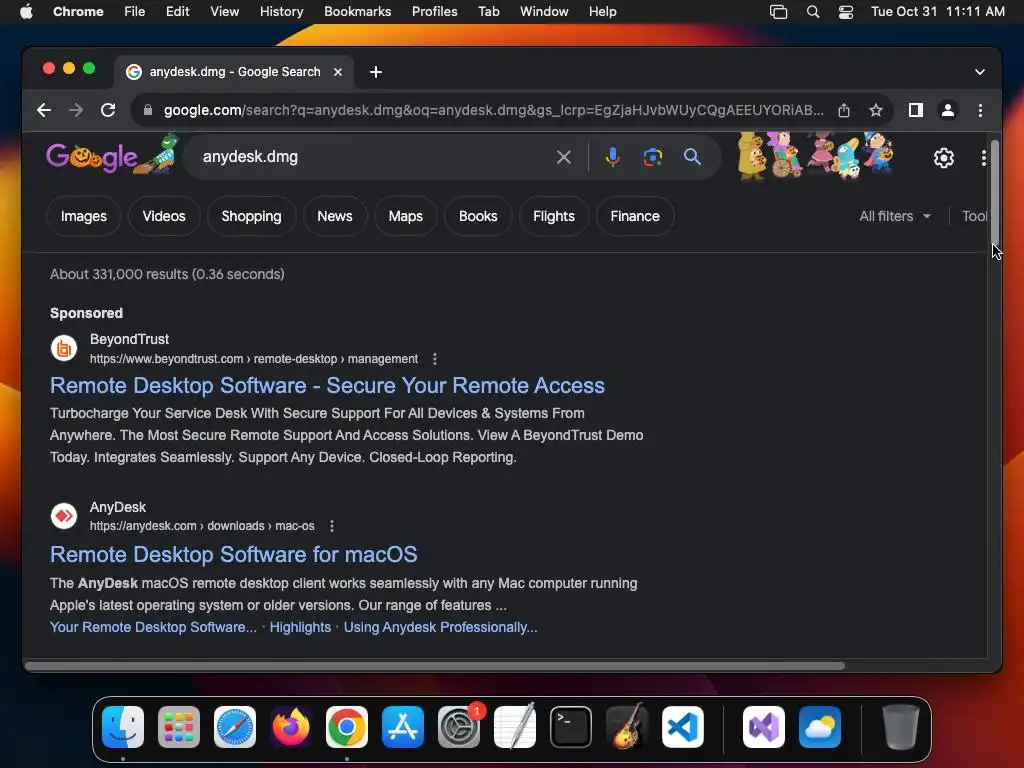Image resolution: width=1024 pixels, height=768 pixels.
Task: Launch Visual Studio Code from the Dock
Action: click(x=682, y=727)
